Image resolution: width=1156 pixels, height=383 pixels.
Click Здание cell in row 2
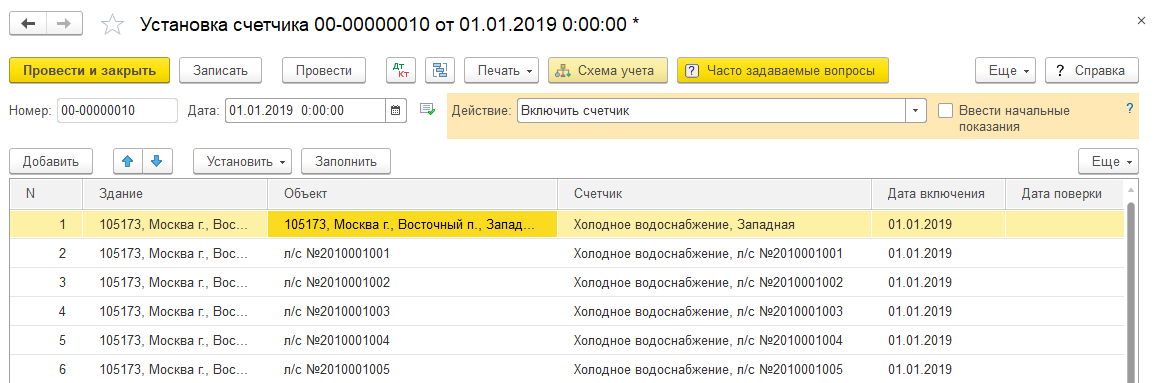(x=174, y=253)
